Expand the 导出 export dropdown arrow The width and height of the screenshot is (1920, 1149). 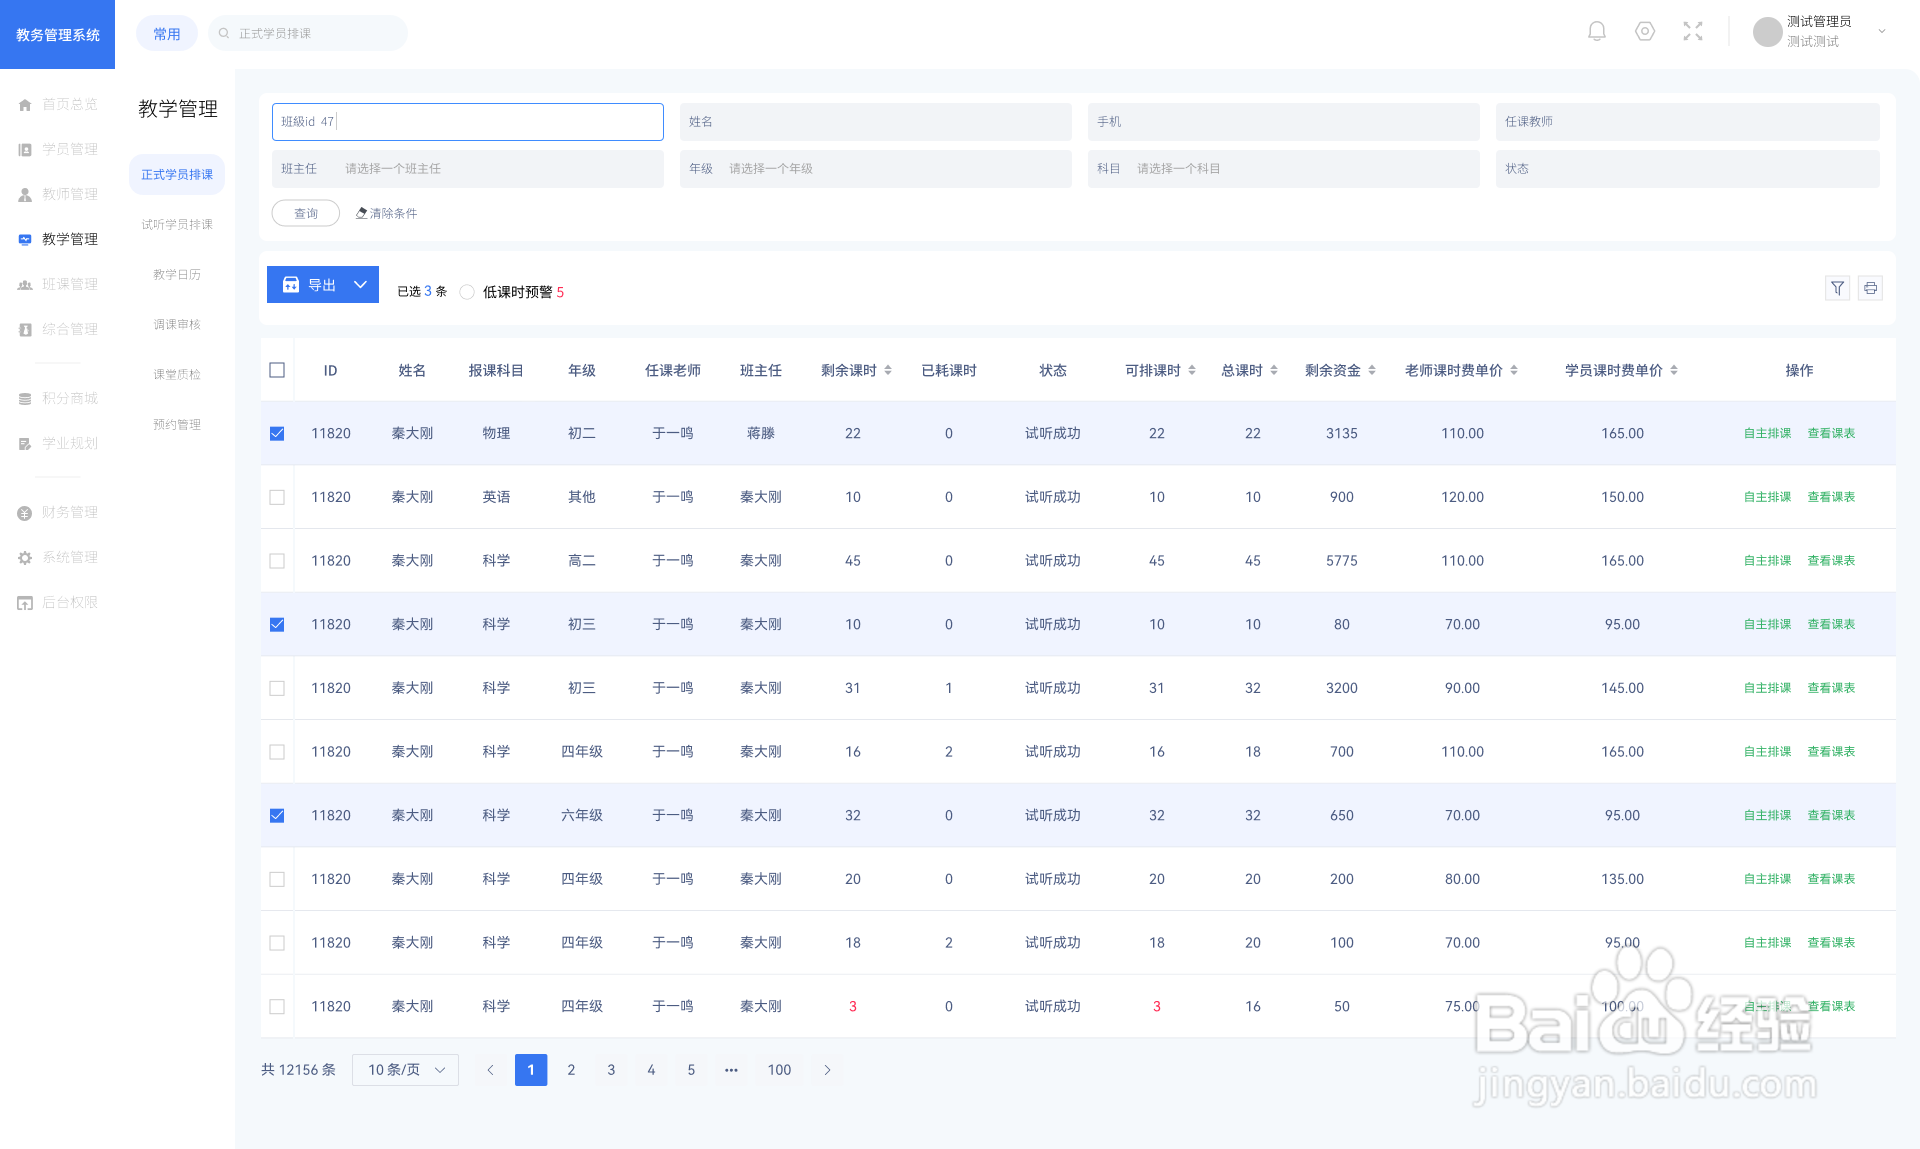(x=360, y=285)
